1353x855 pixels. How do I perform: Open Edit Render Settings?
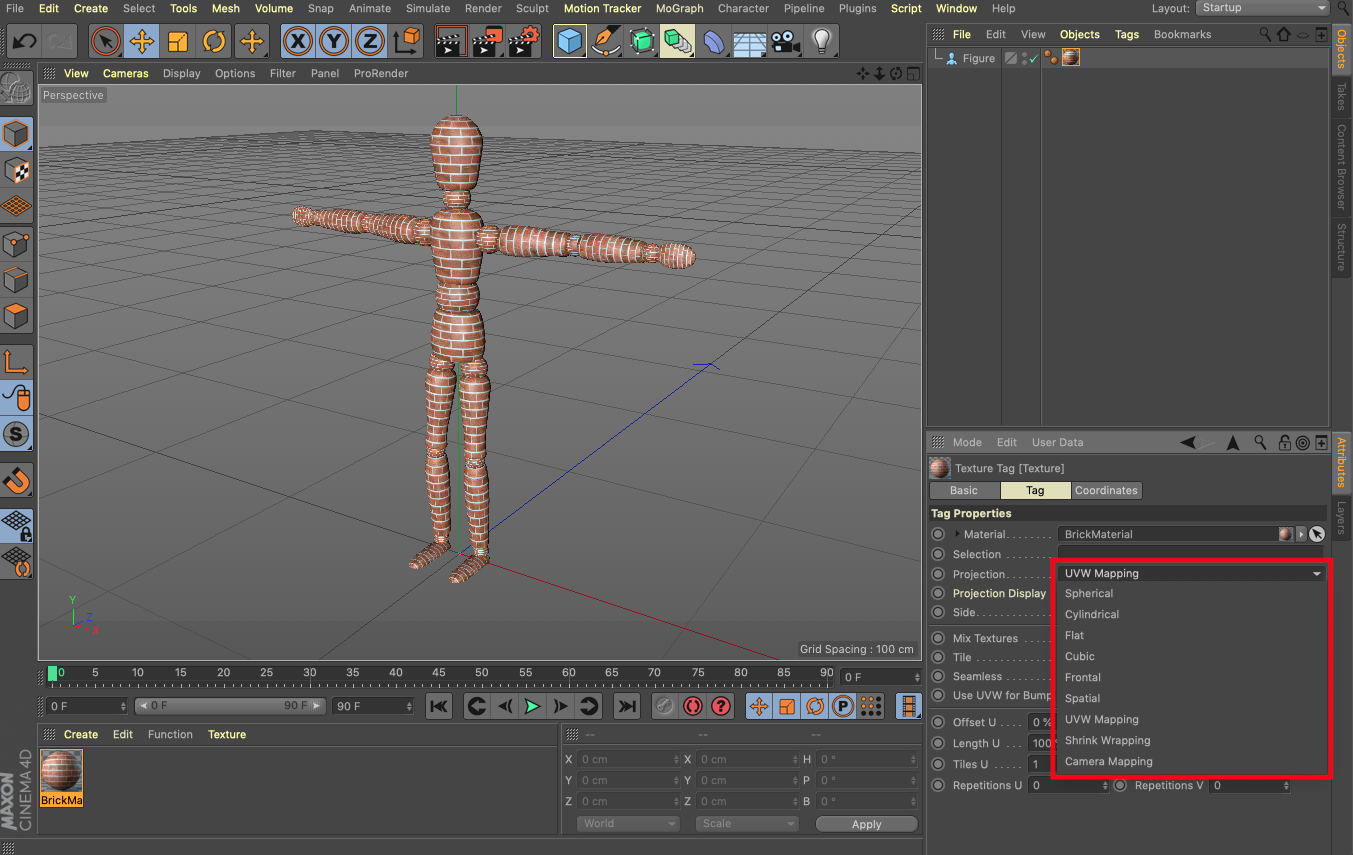(x=524, y=42)
